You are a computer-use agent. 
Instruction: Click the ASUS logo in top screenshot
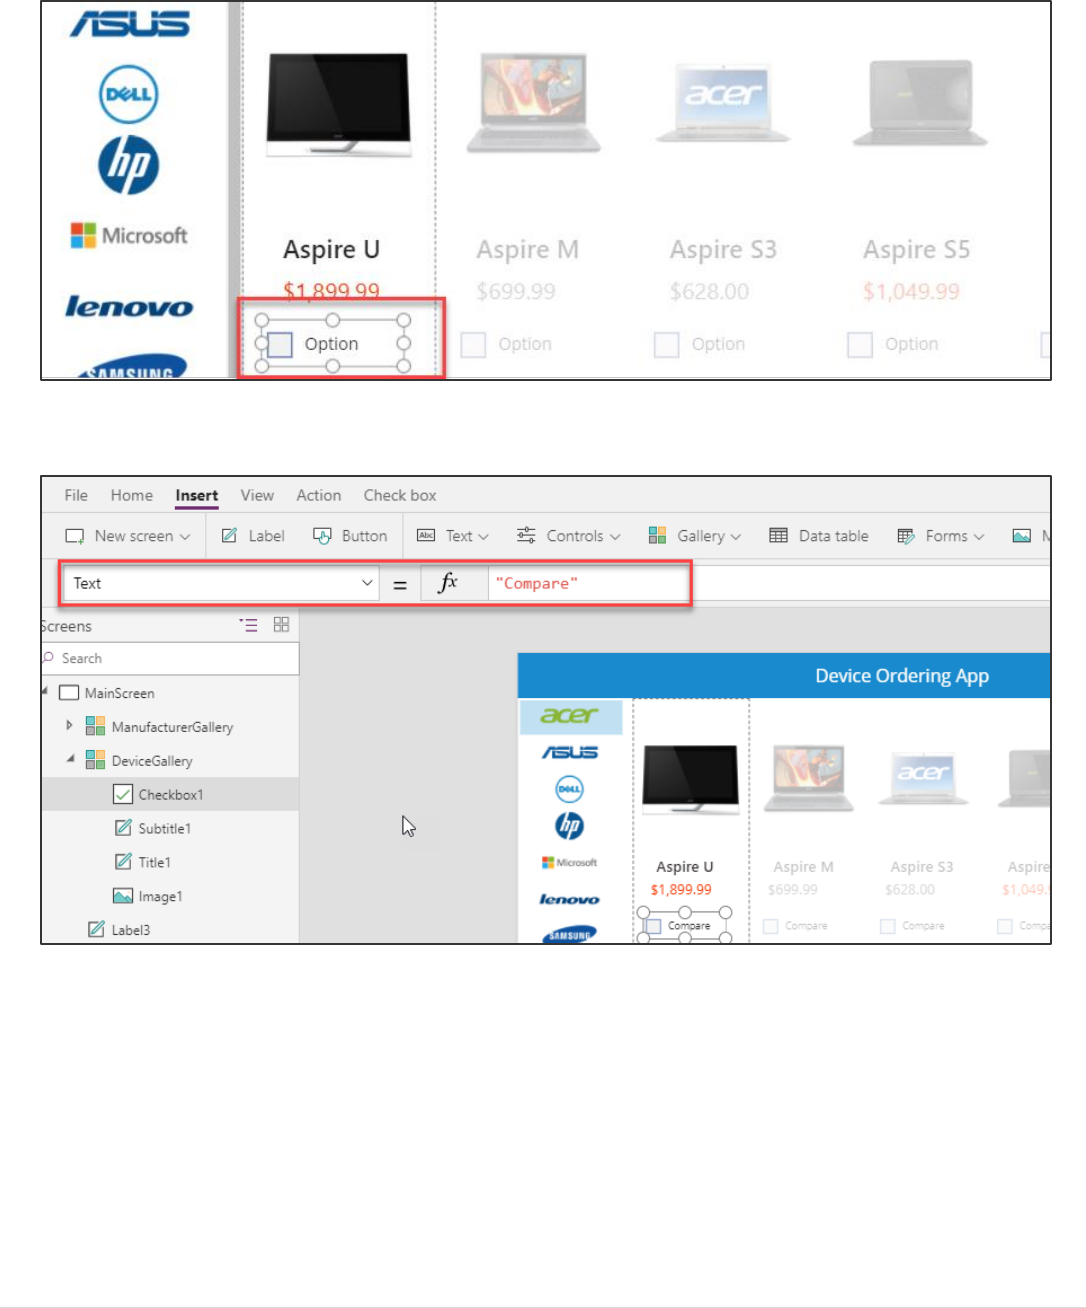click(x=130, y=23)
